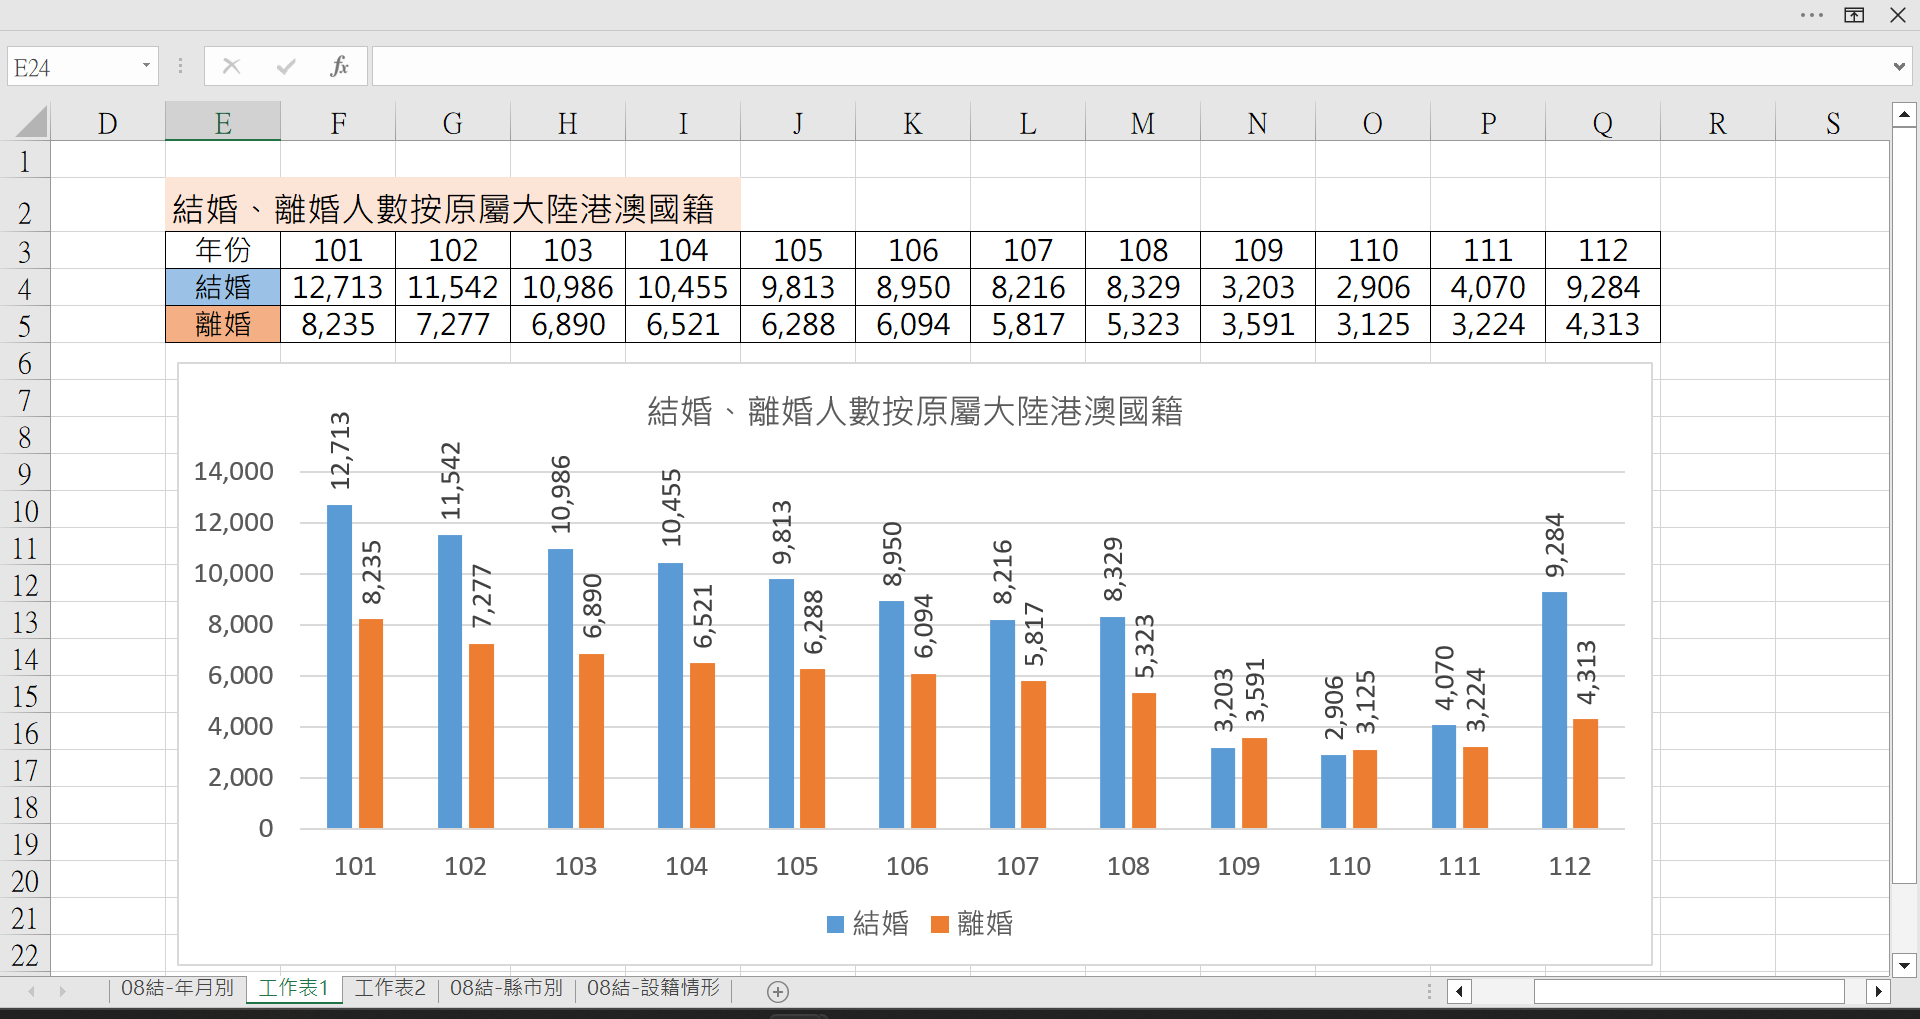Viewport: 1920px width, 1019px height.
Task: Click the 離婚 legend text
Action: [985, 923]
